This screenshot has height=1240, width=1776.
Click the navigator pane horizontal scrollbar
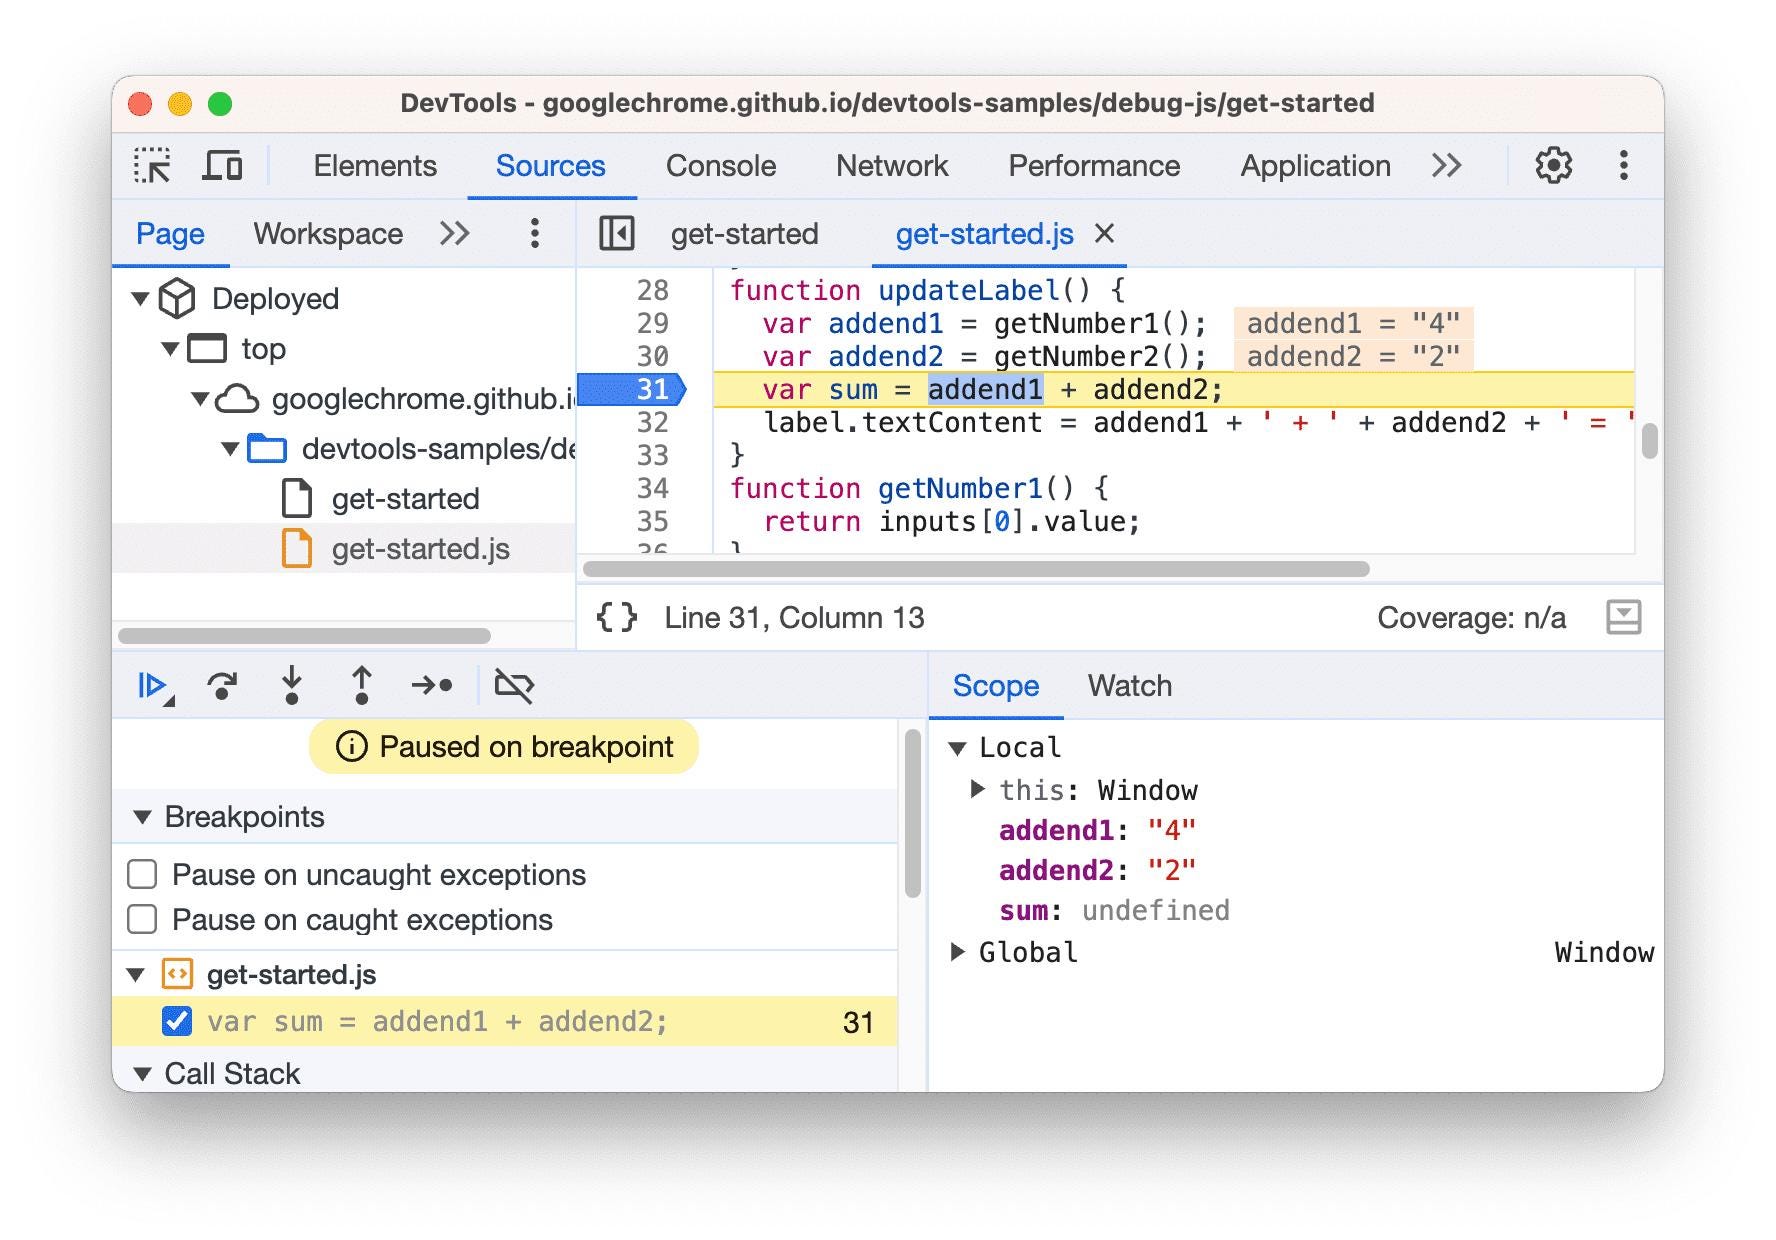pyautogui.click(x=304, y=636)
